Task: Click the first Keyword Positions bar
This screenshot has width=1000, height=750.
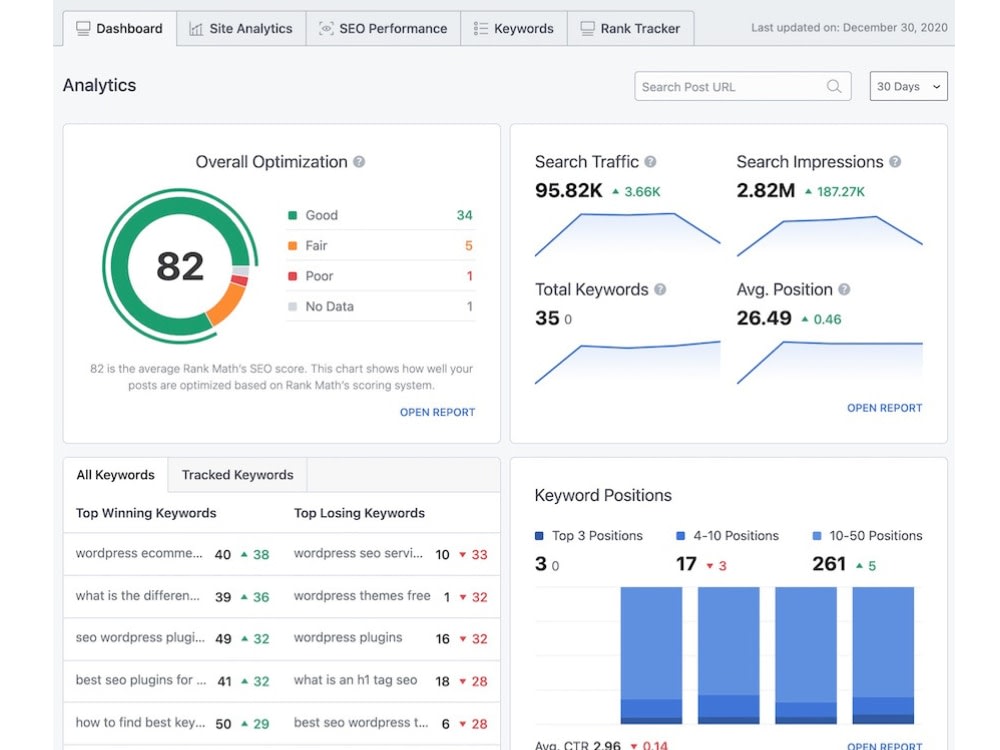Action: tap(651, 656)
